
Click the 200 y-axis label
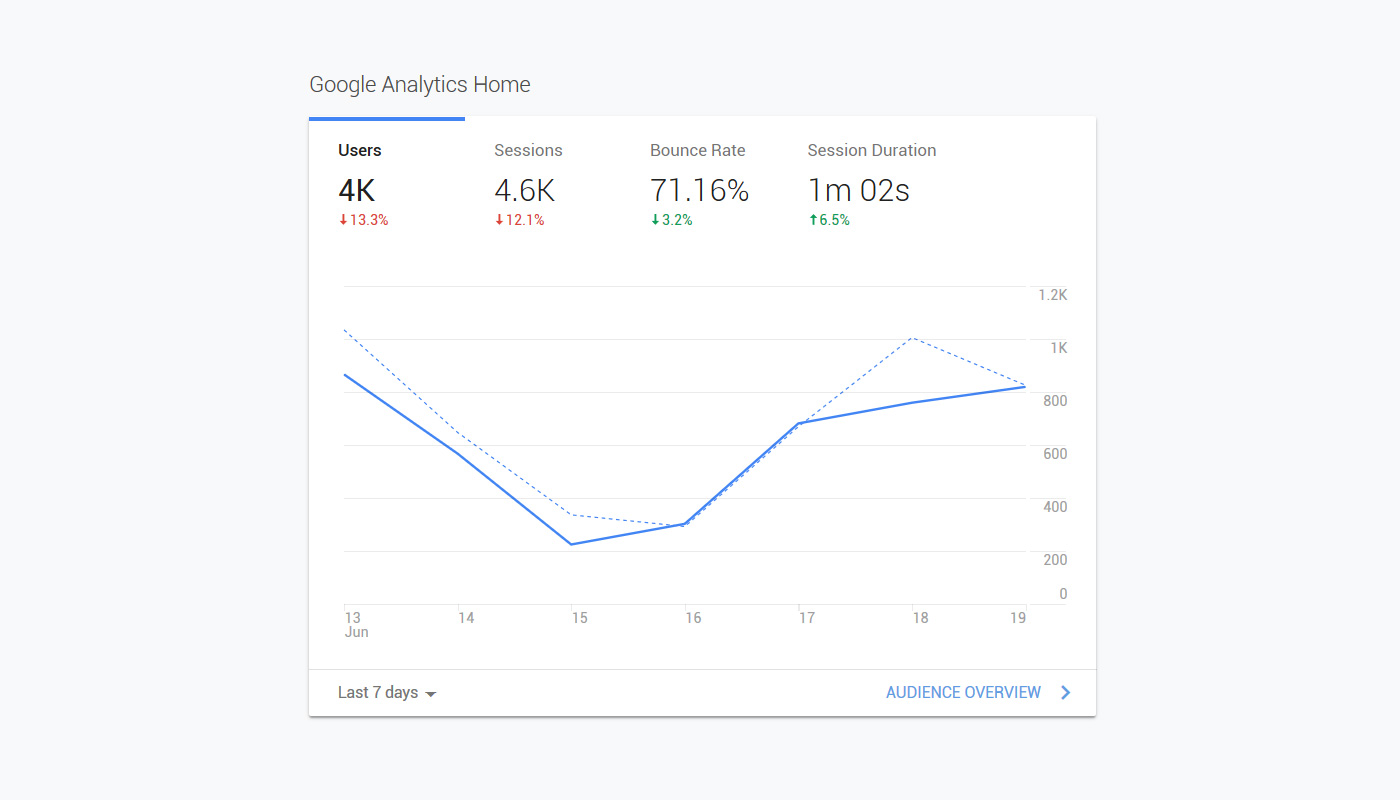[x=1055, y=560]
